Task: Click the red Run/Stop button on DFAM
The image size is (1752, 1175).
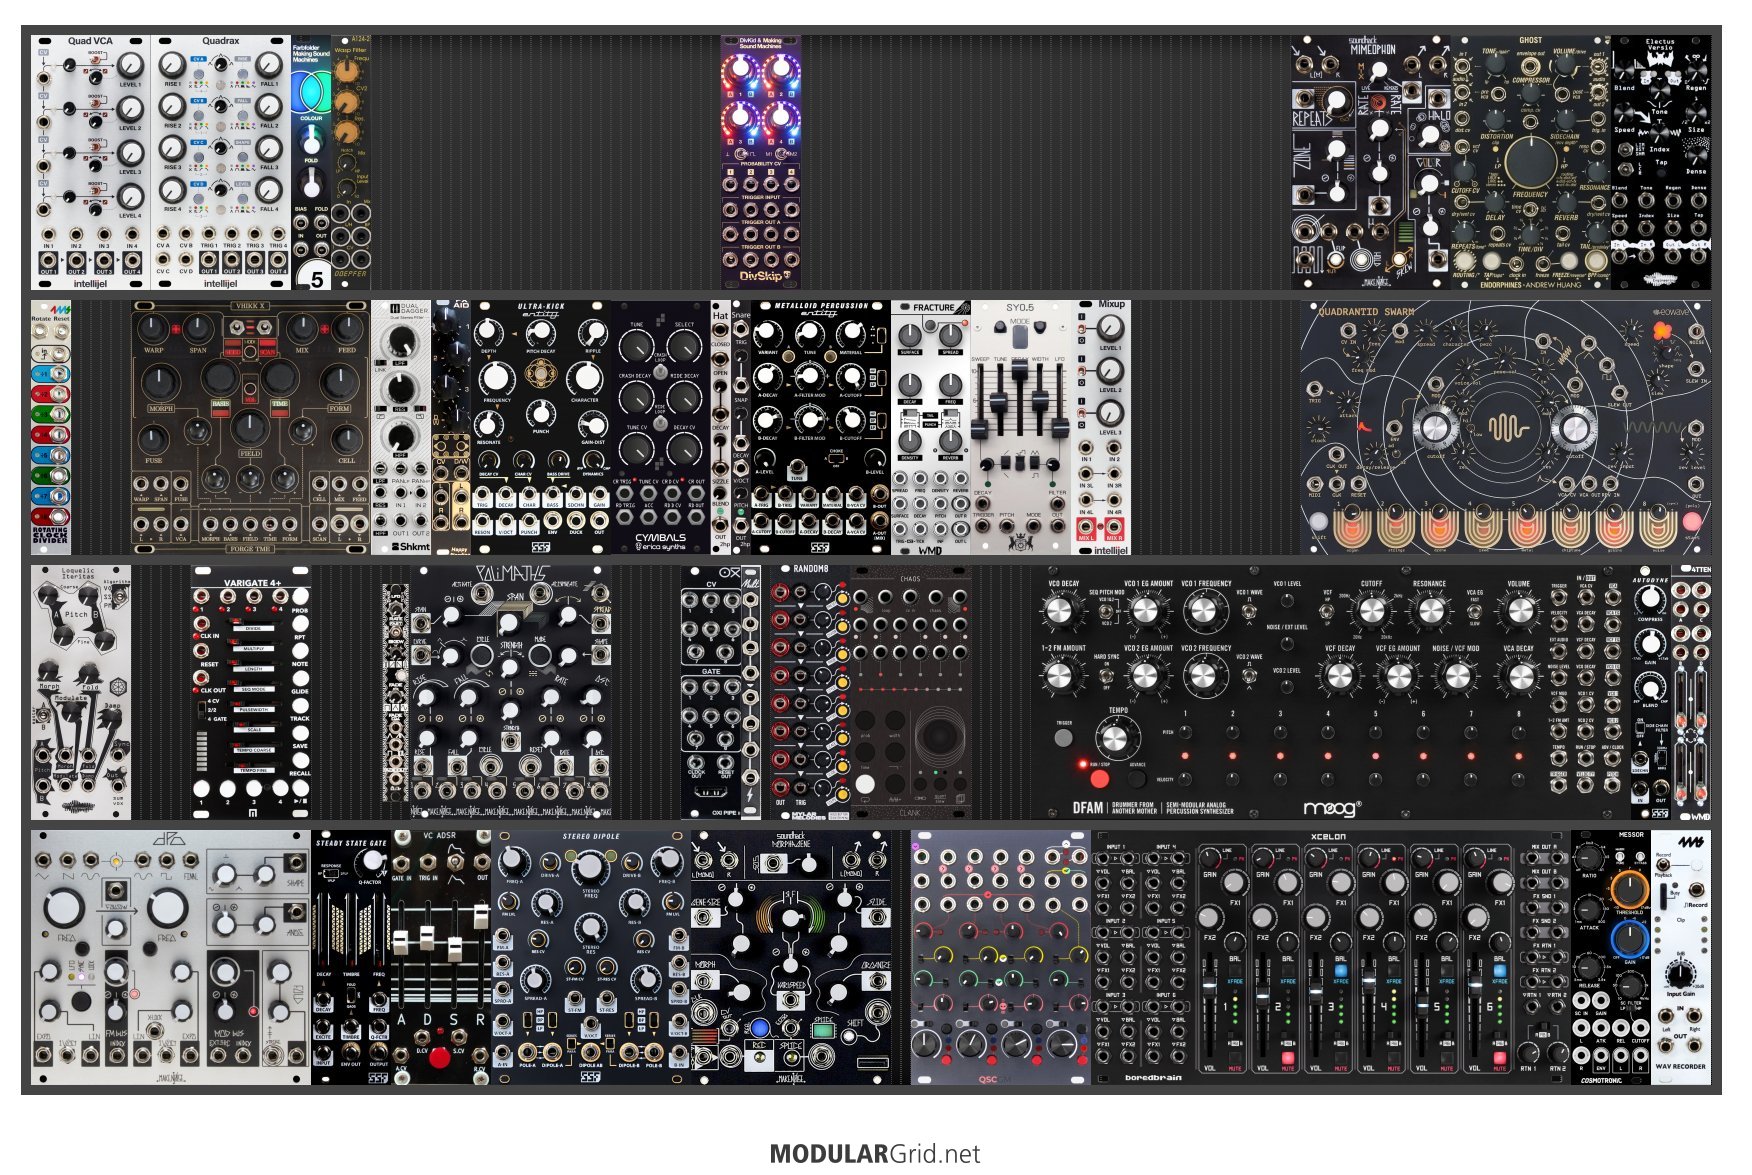Action: 1099,778
